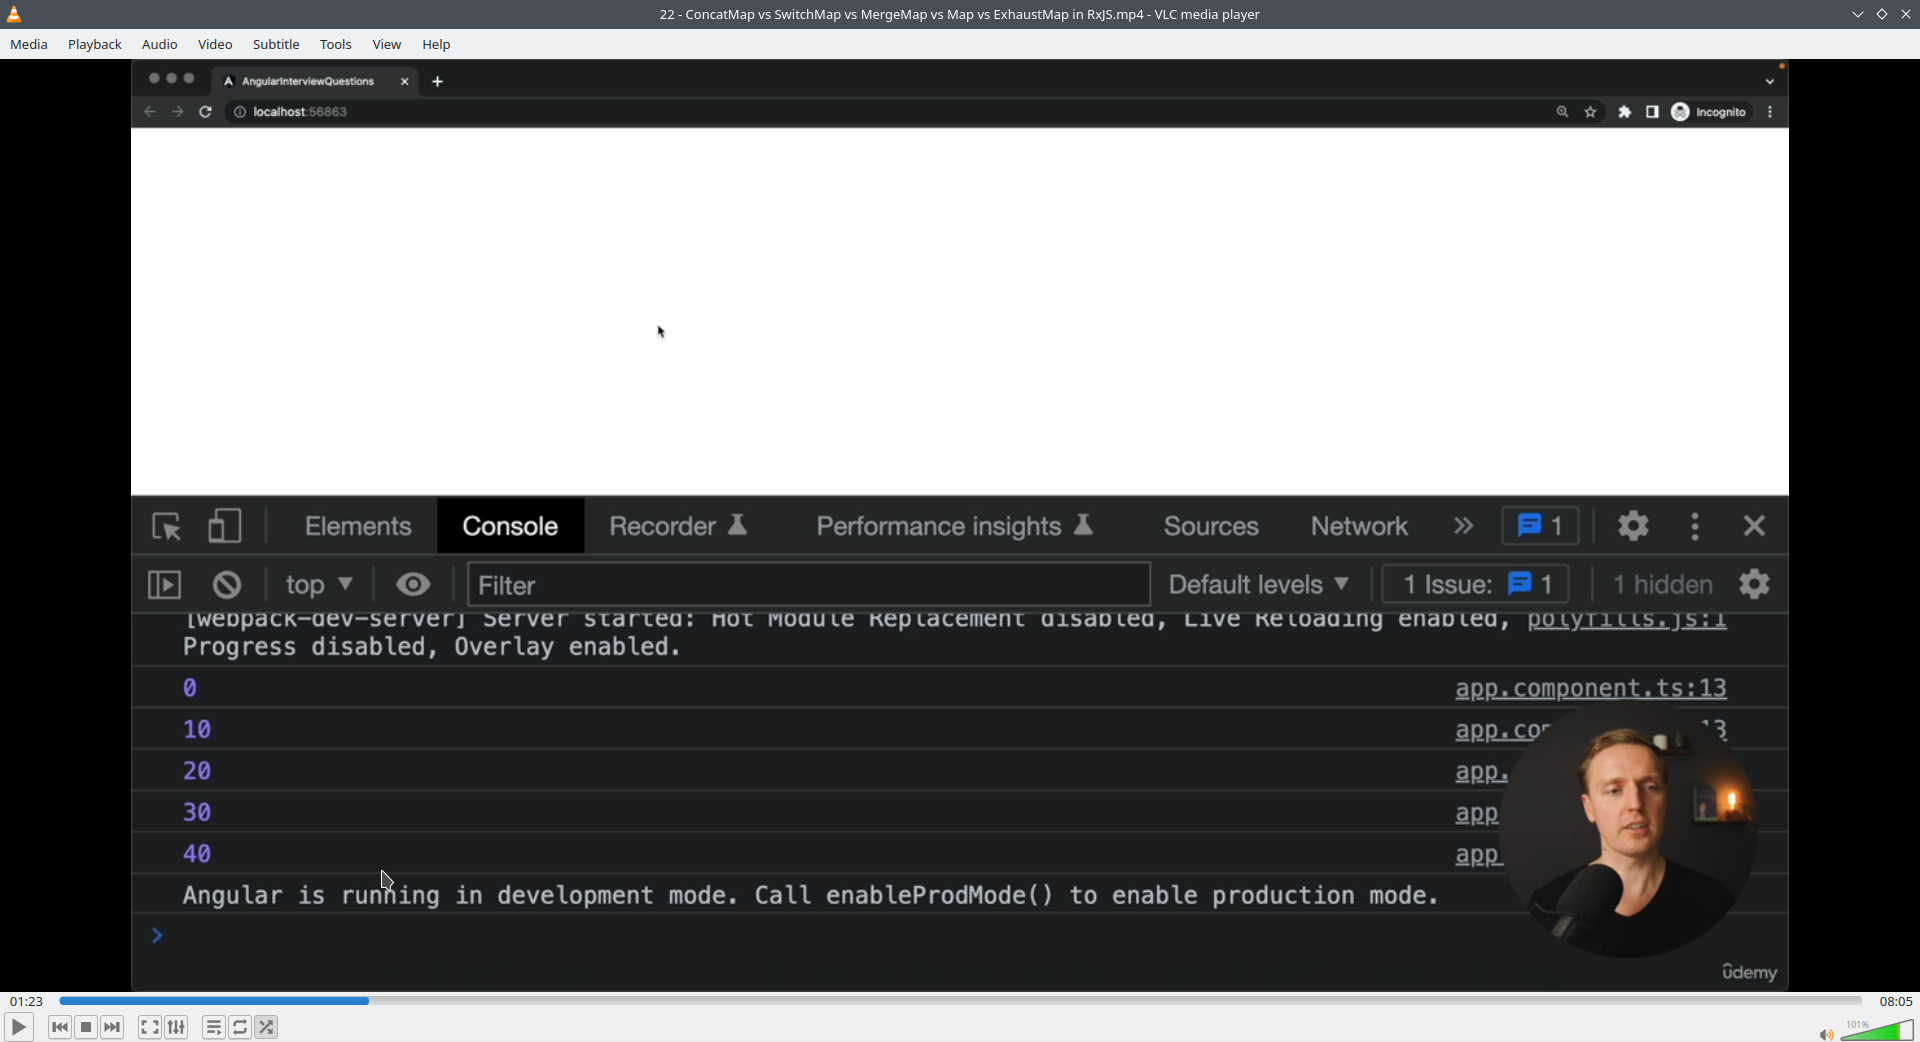Open the Tools menu
The height and width of the screenshot is (1042, 1920).
336,44
